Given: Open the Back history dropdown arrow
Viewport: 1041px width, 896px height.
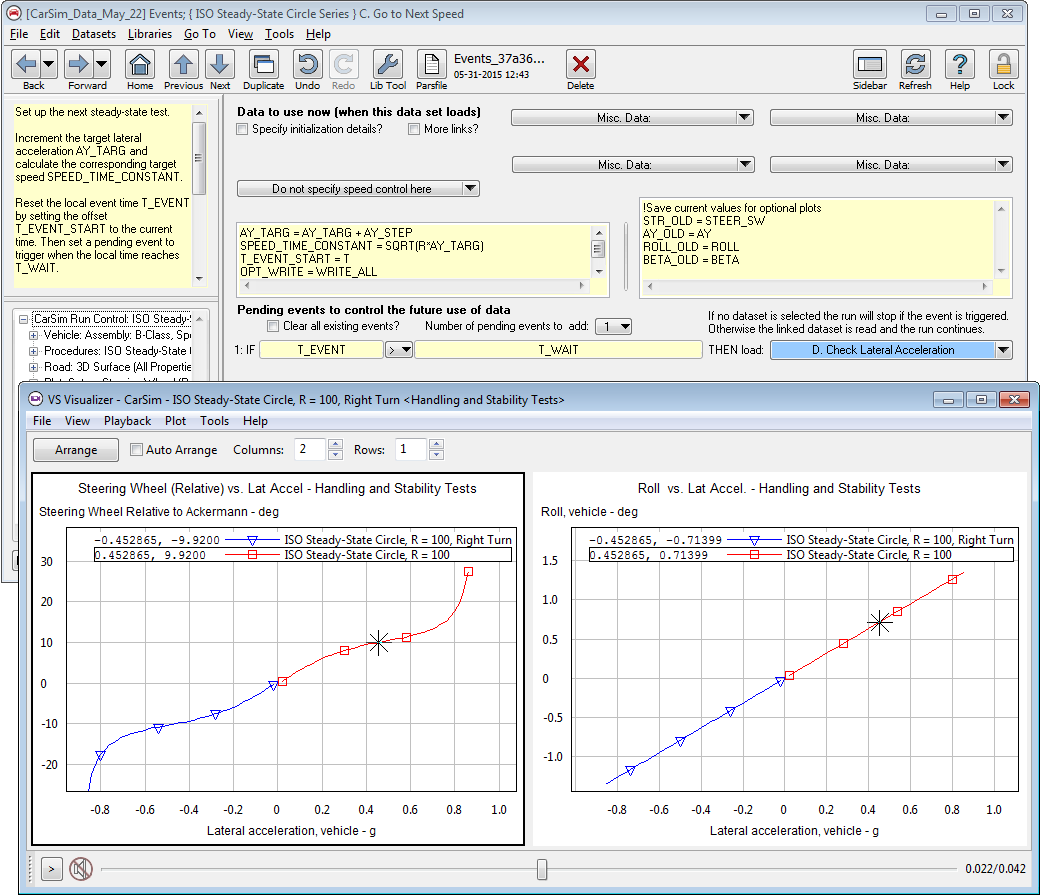Looking at the screenshot, I should click(48, 64).
